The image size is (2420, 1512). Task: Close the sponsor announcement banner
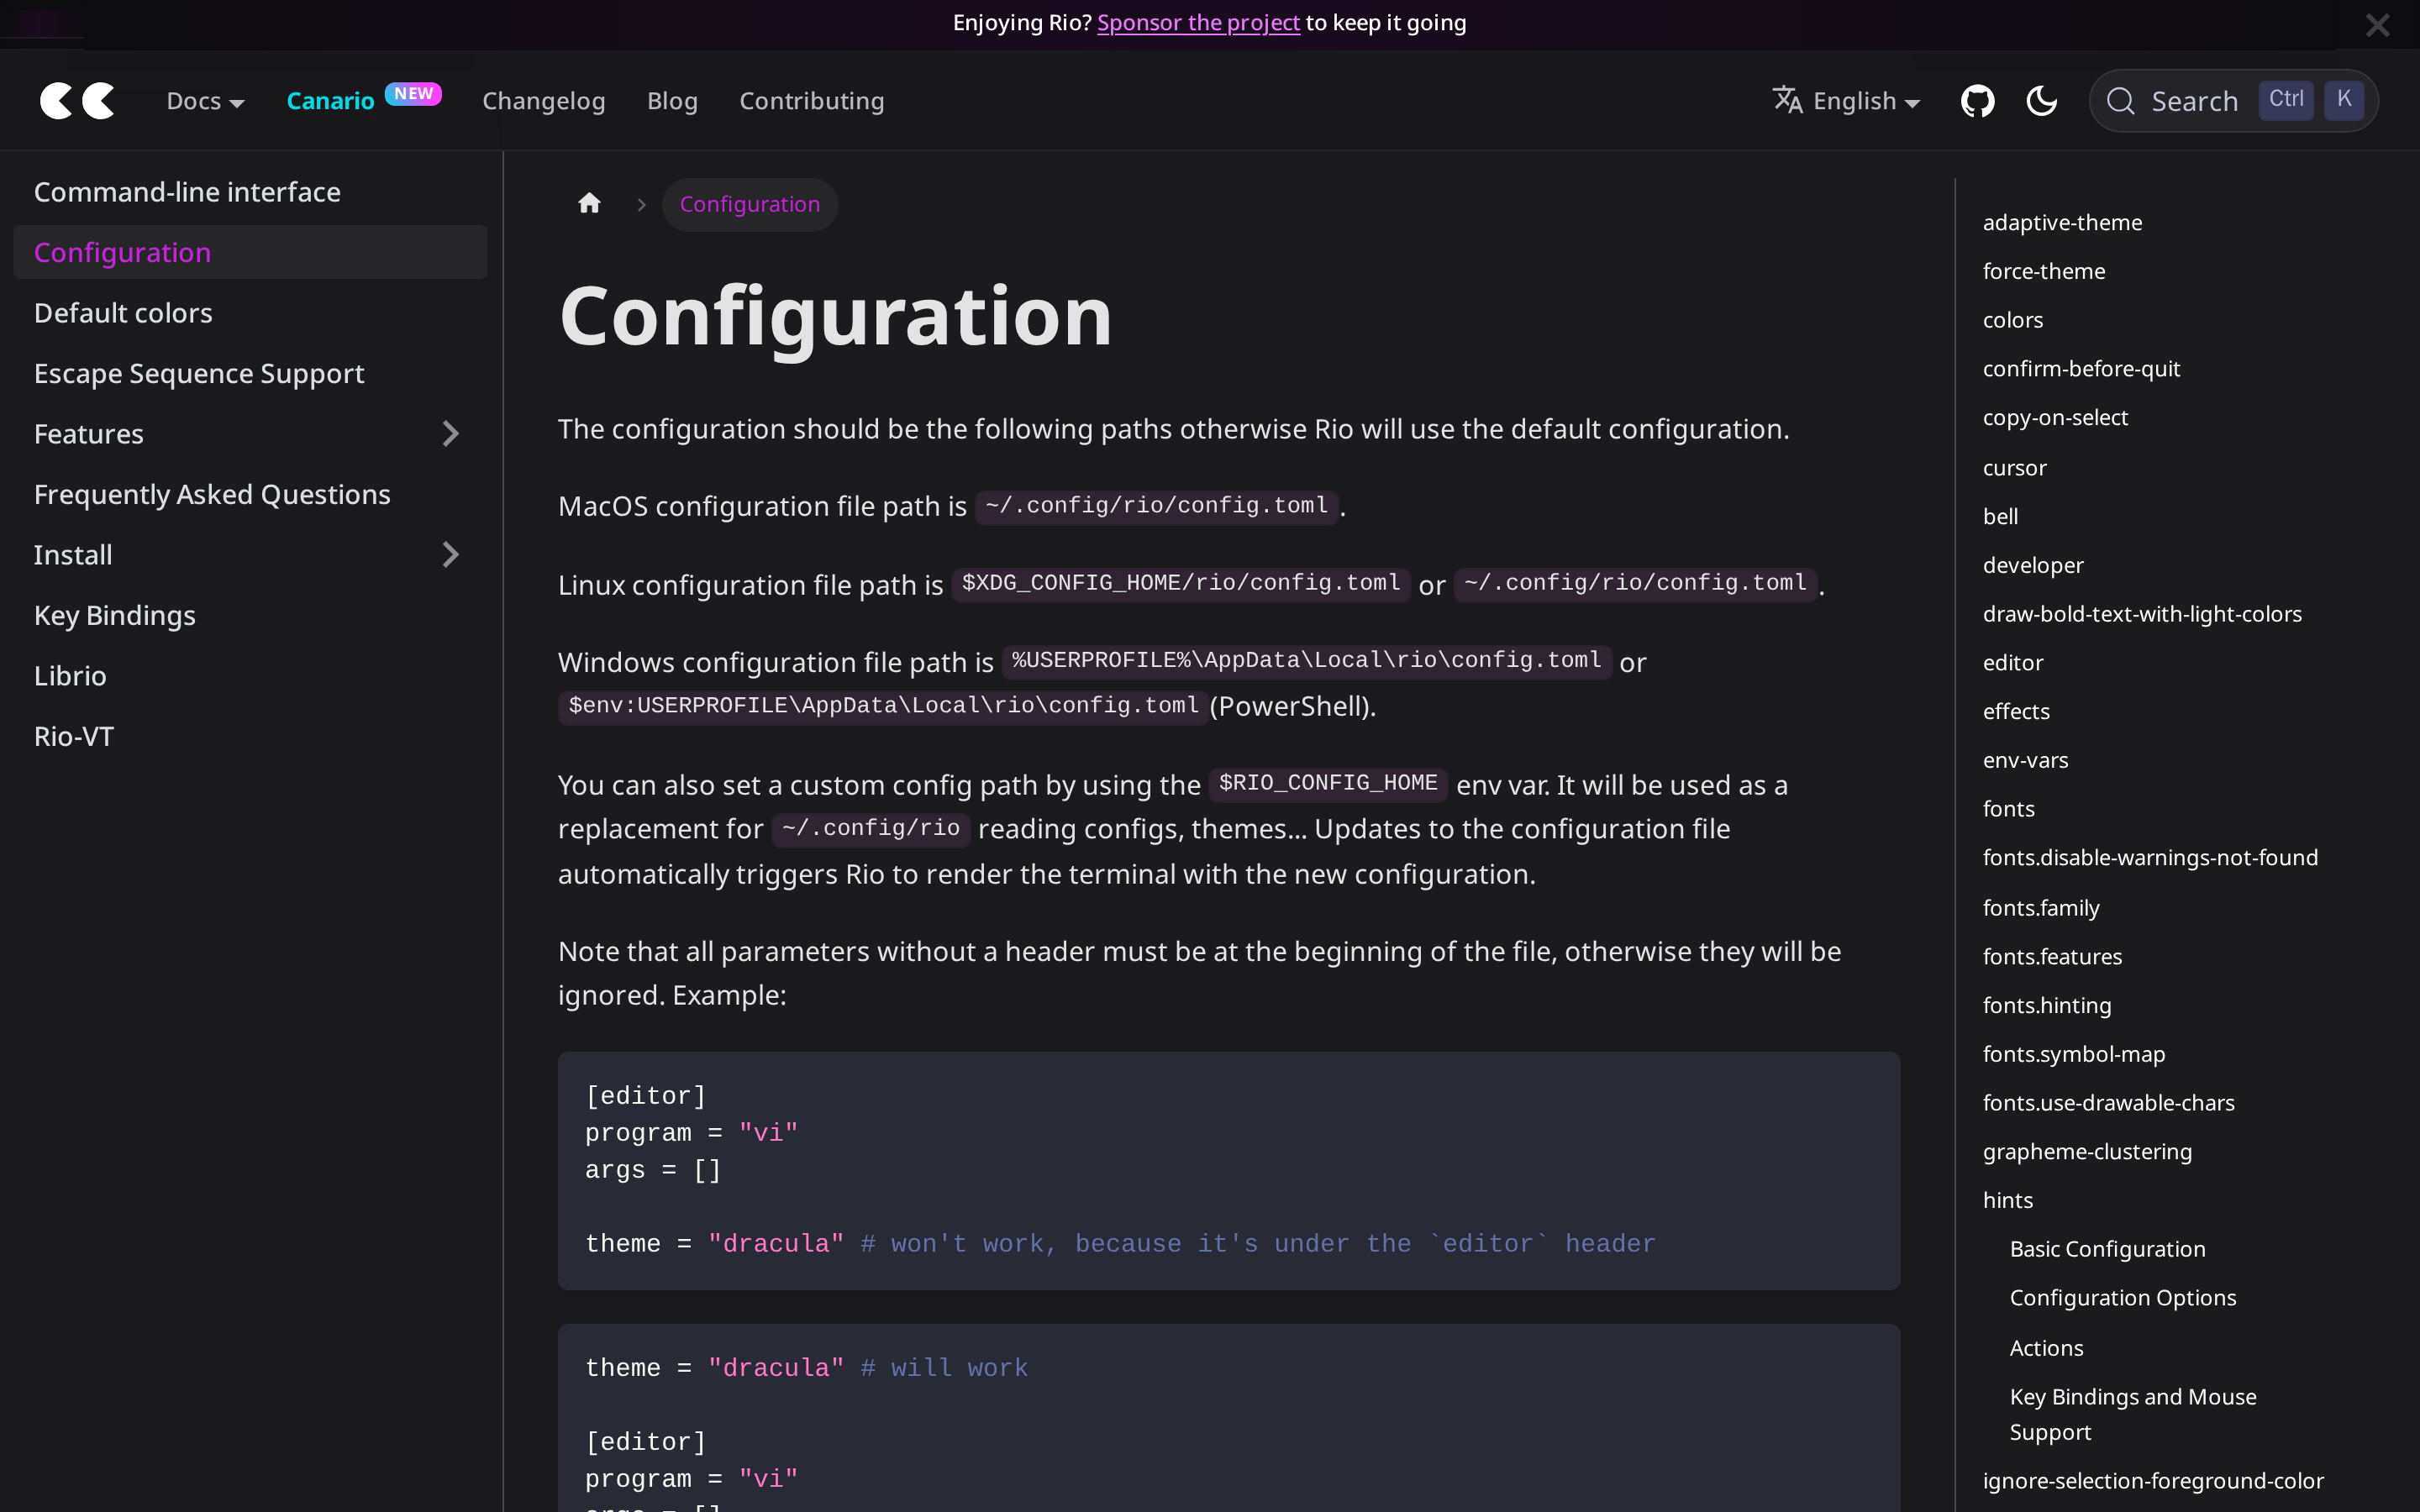[x=2377, y=25]
